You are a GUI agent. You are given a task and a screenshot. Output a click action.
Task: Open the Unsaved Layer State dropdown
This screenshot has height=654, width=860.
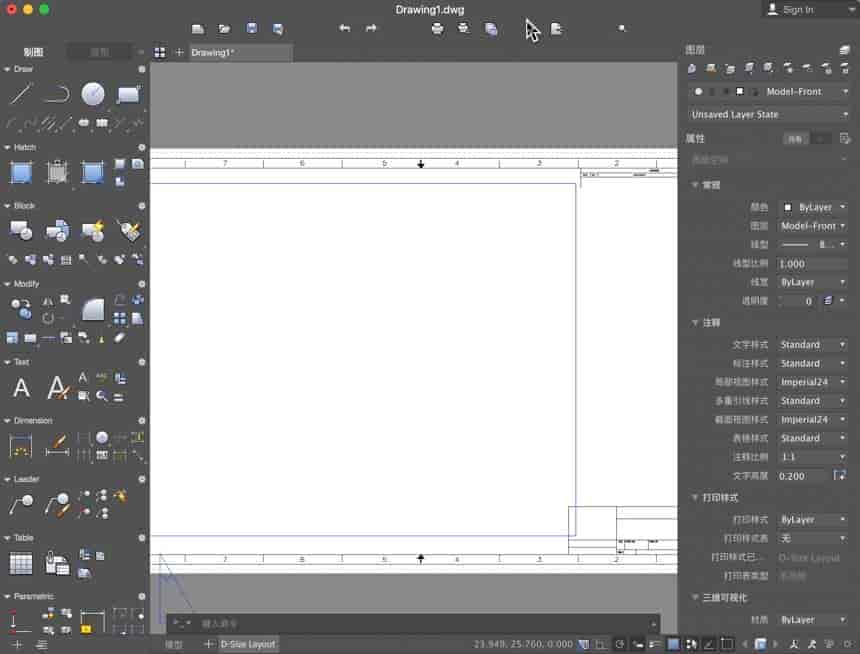(767, 114)
